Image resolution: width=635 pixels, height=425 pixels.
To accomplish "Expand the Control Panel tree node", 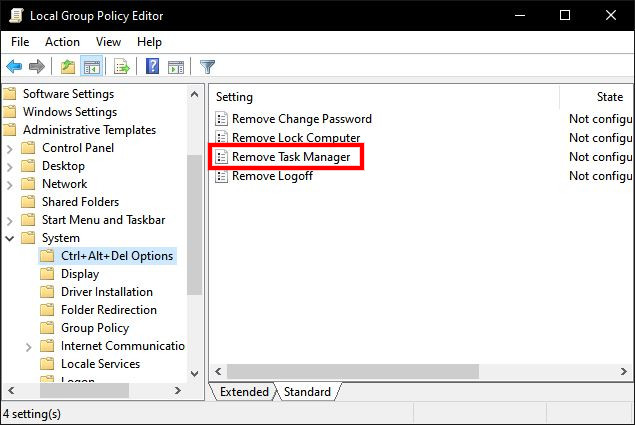I will pos(10,149).
